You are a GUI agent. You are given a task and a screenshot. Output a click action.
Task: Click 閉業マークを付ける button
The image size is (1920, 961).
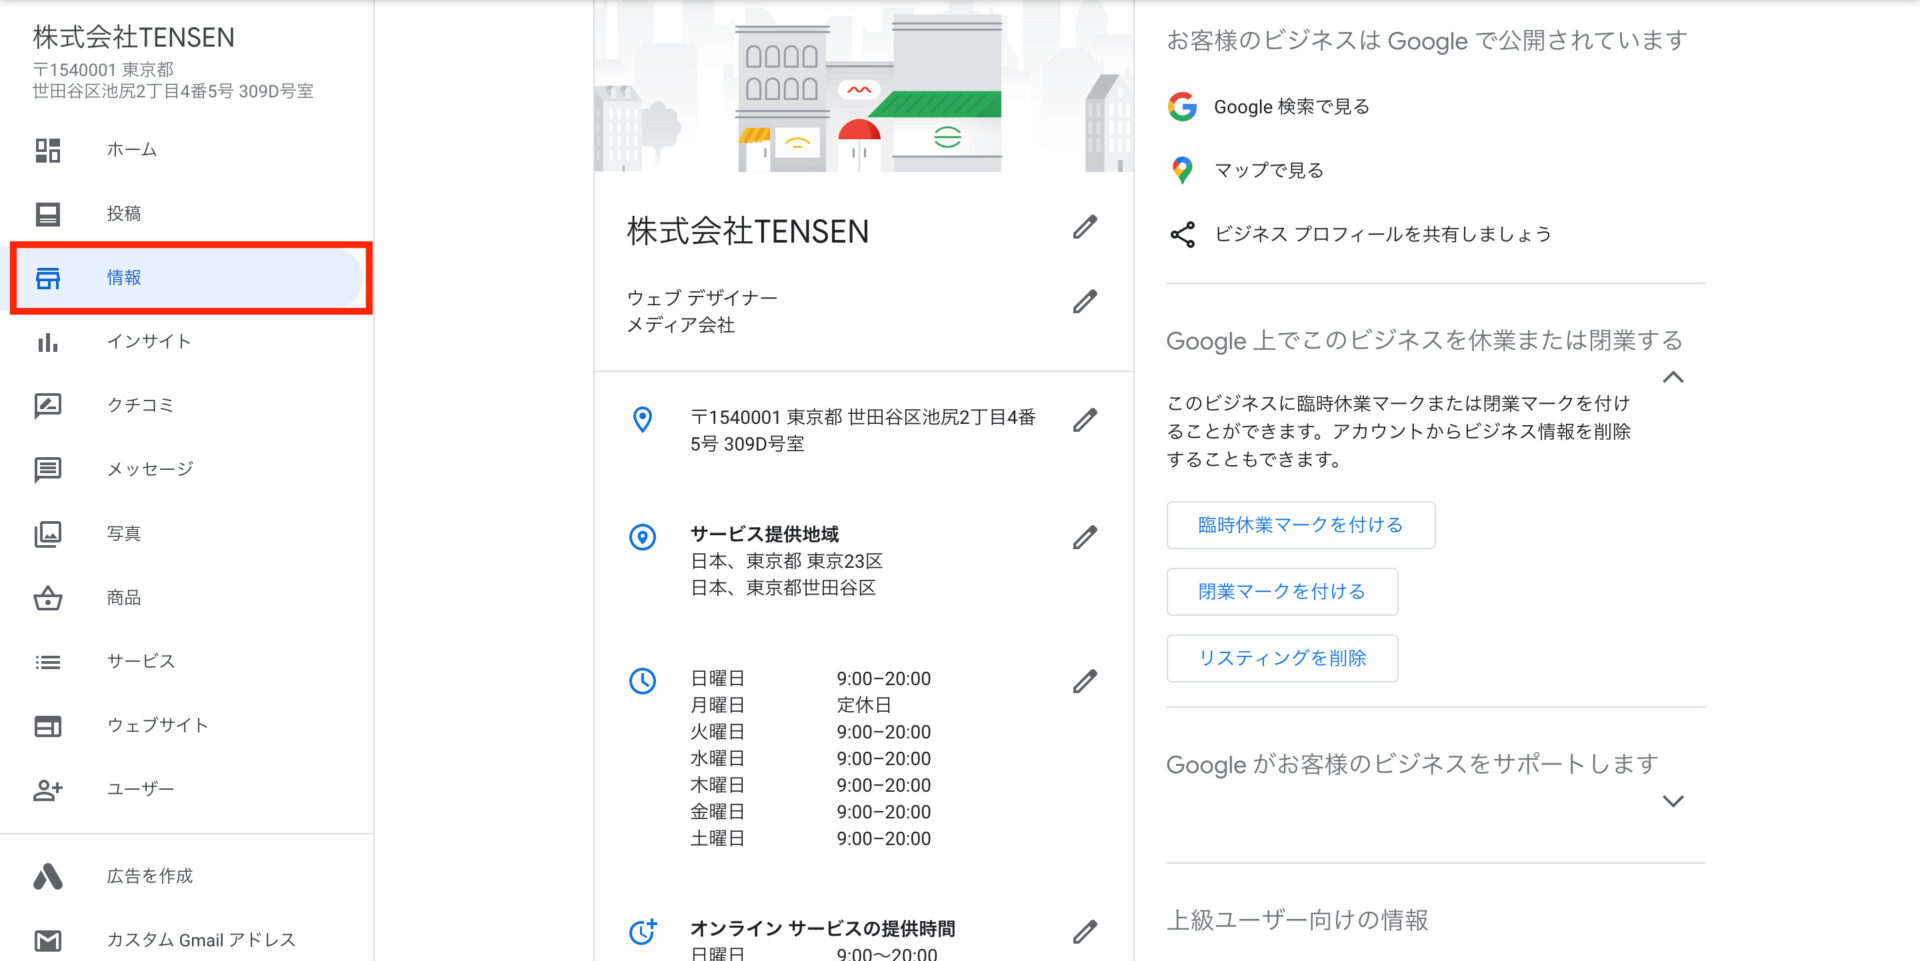[1282, 592]
